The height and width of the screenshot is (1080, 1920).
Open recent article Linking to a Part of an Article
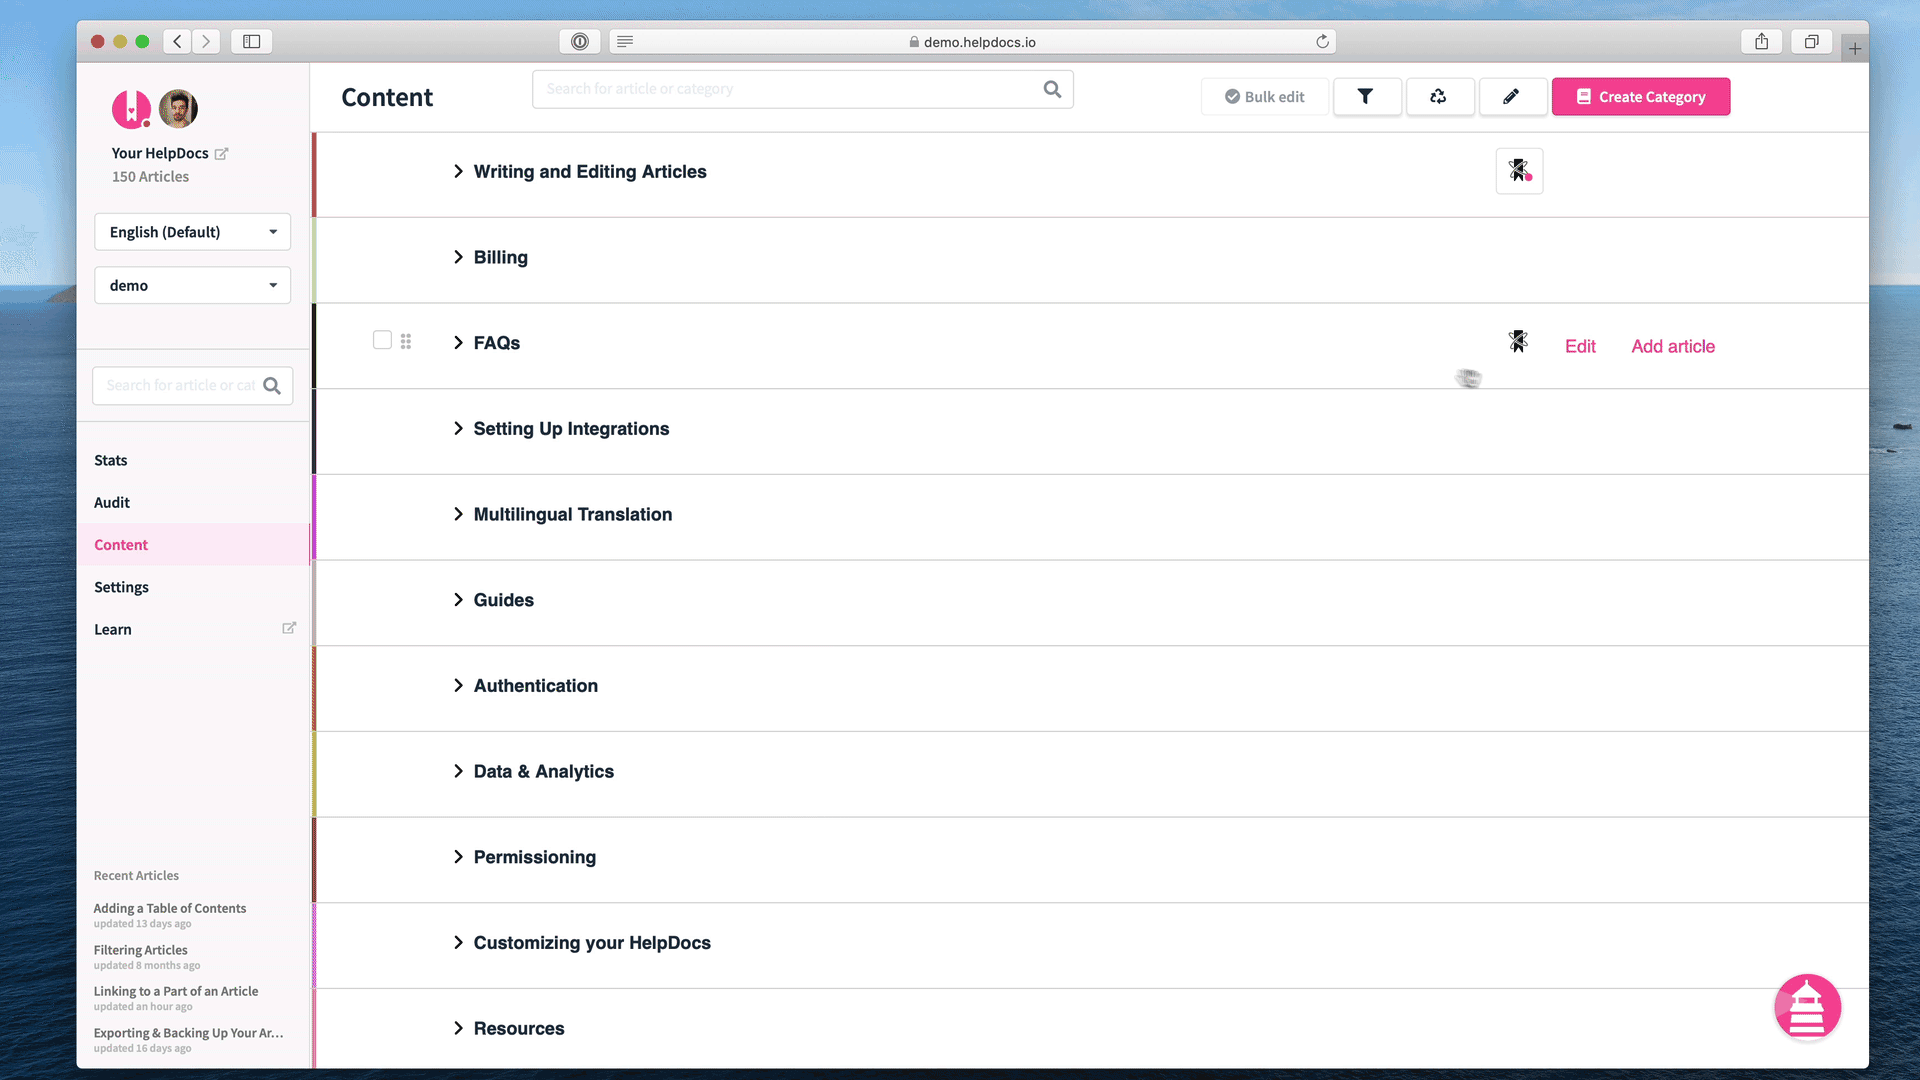[x=176, y=991]
